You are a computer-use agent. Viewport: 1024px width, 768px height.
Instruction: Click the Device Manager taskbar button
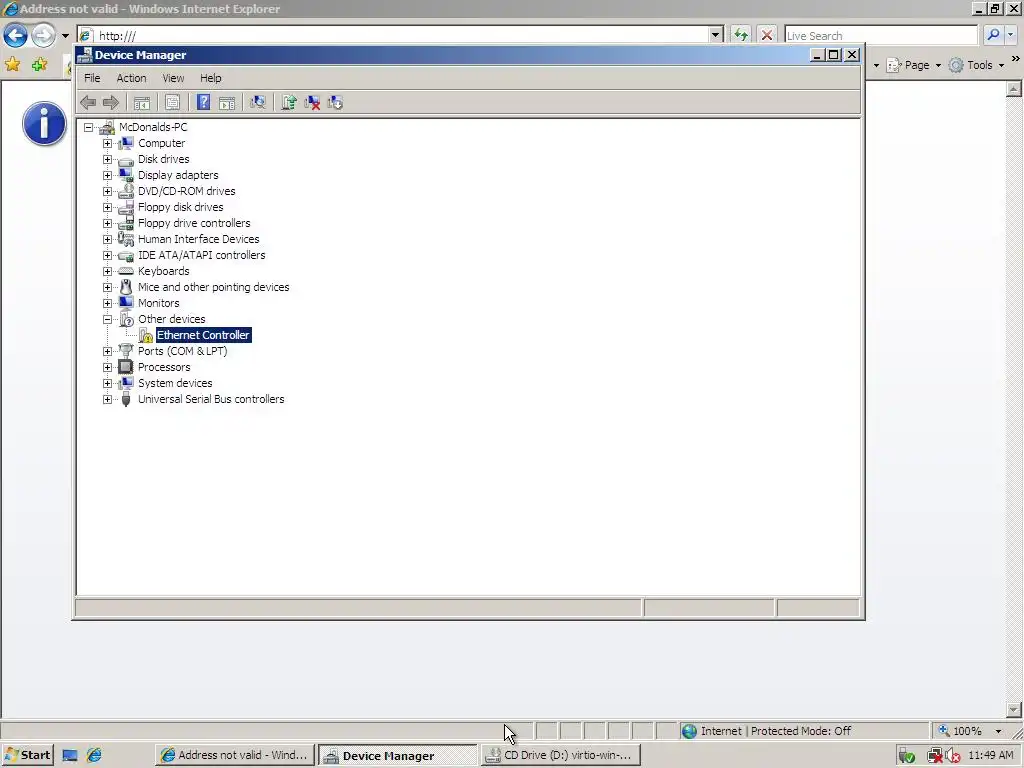tap(397, 756)
